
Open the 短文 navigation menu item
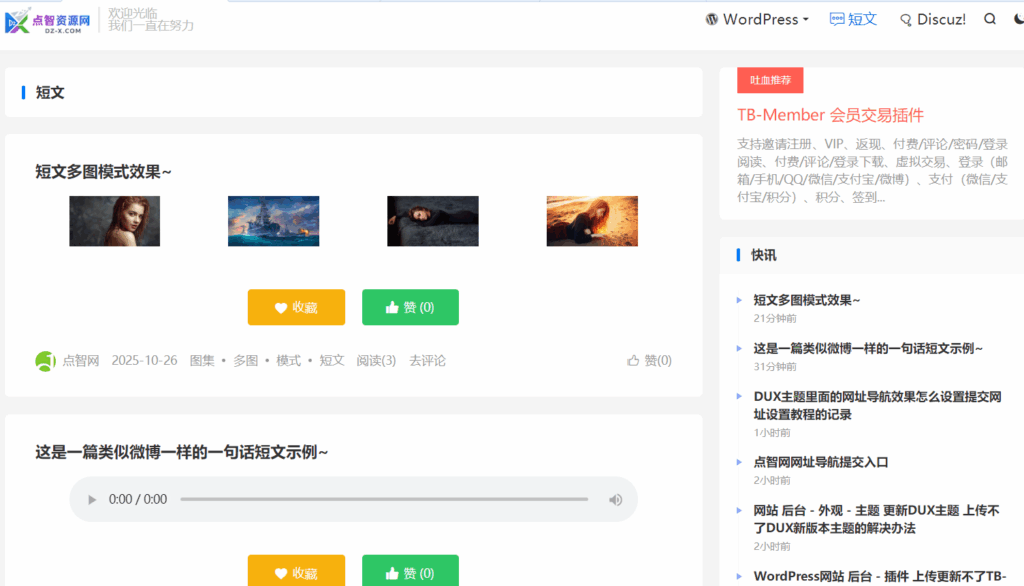(853, 19)
